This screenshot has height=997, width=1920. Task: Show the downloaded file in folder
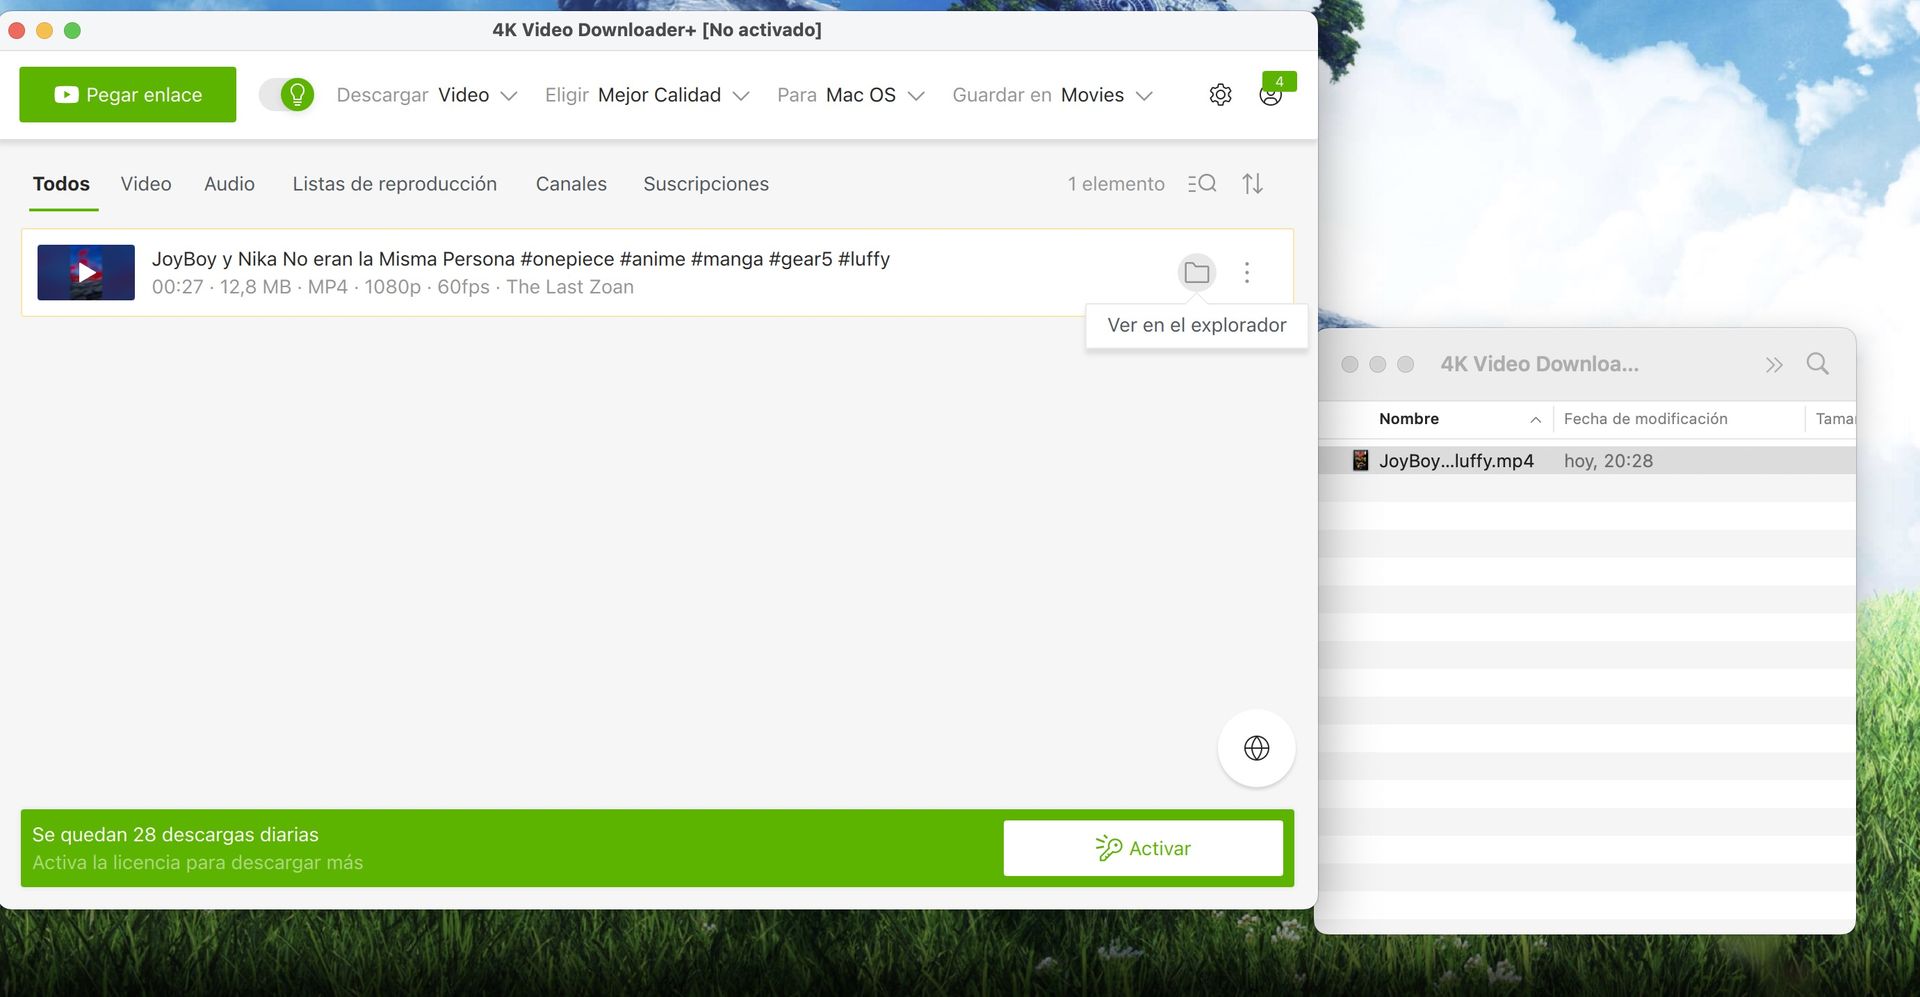click(x=1196, y=272)
